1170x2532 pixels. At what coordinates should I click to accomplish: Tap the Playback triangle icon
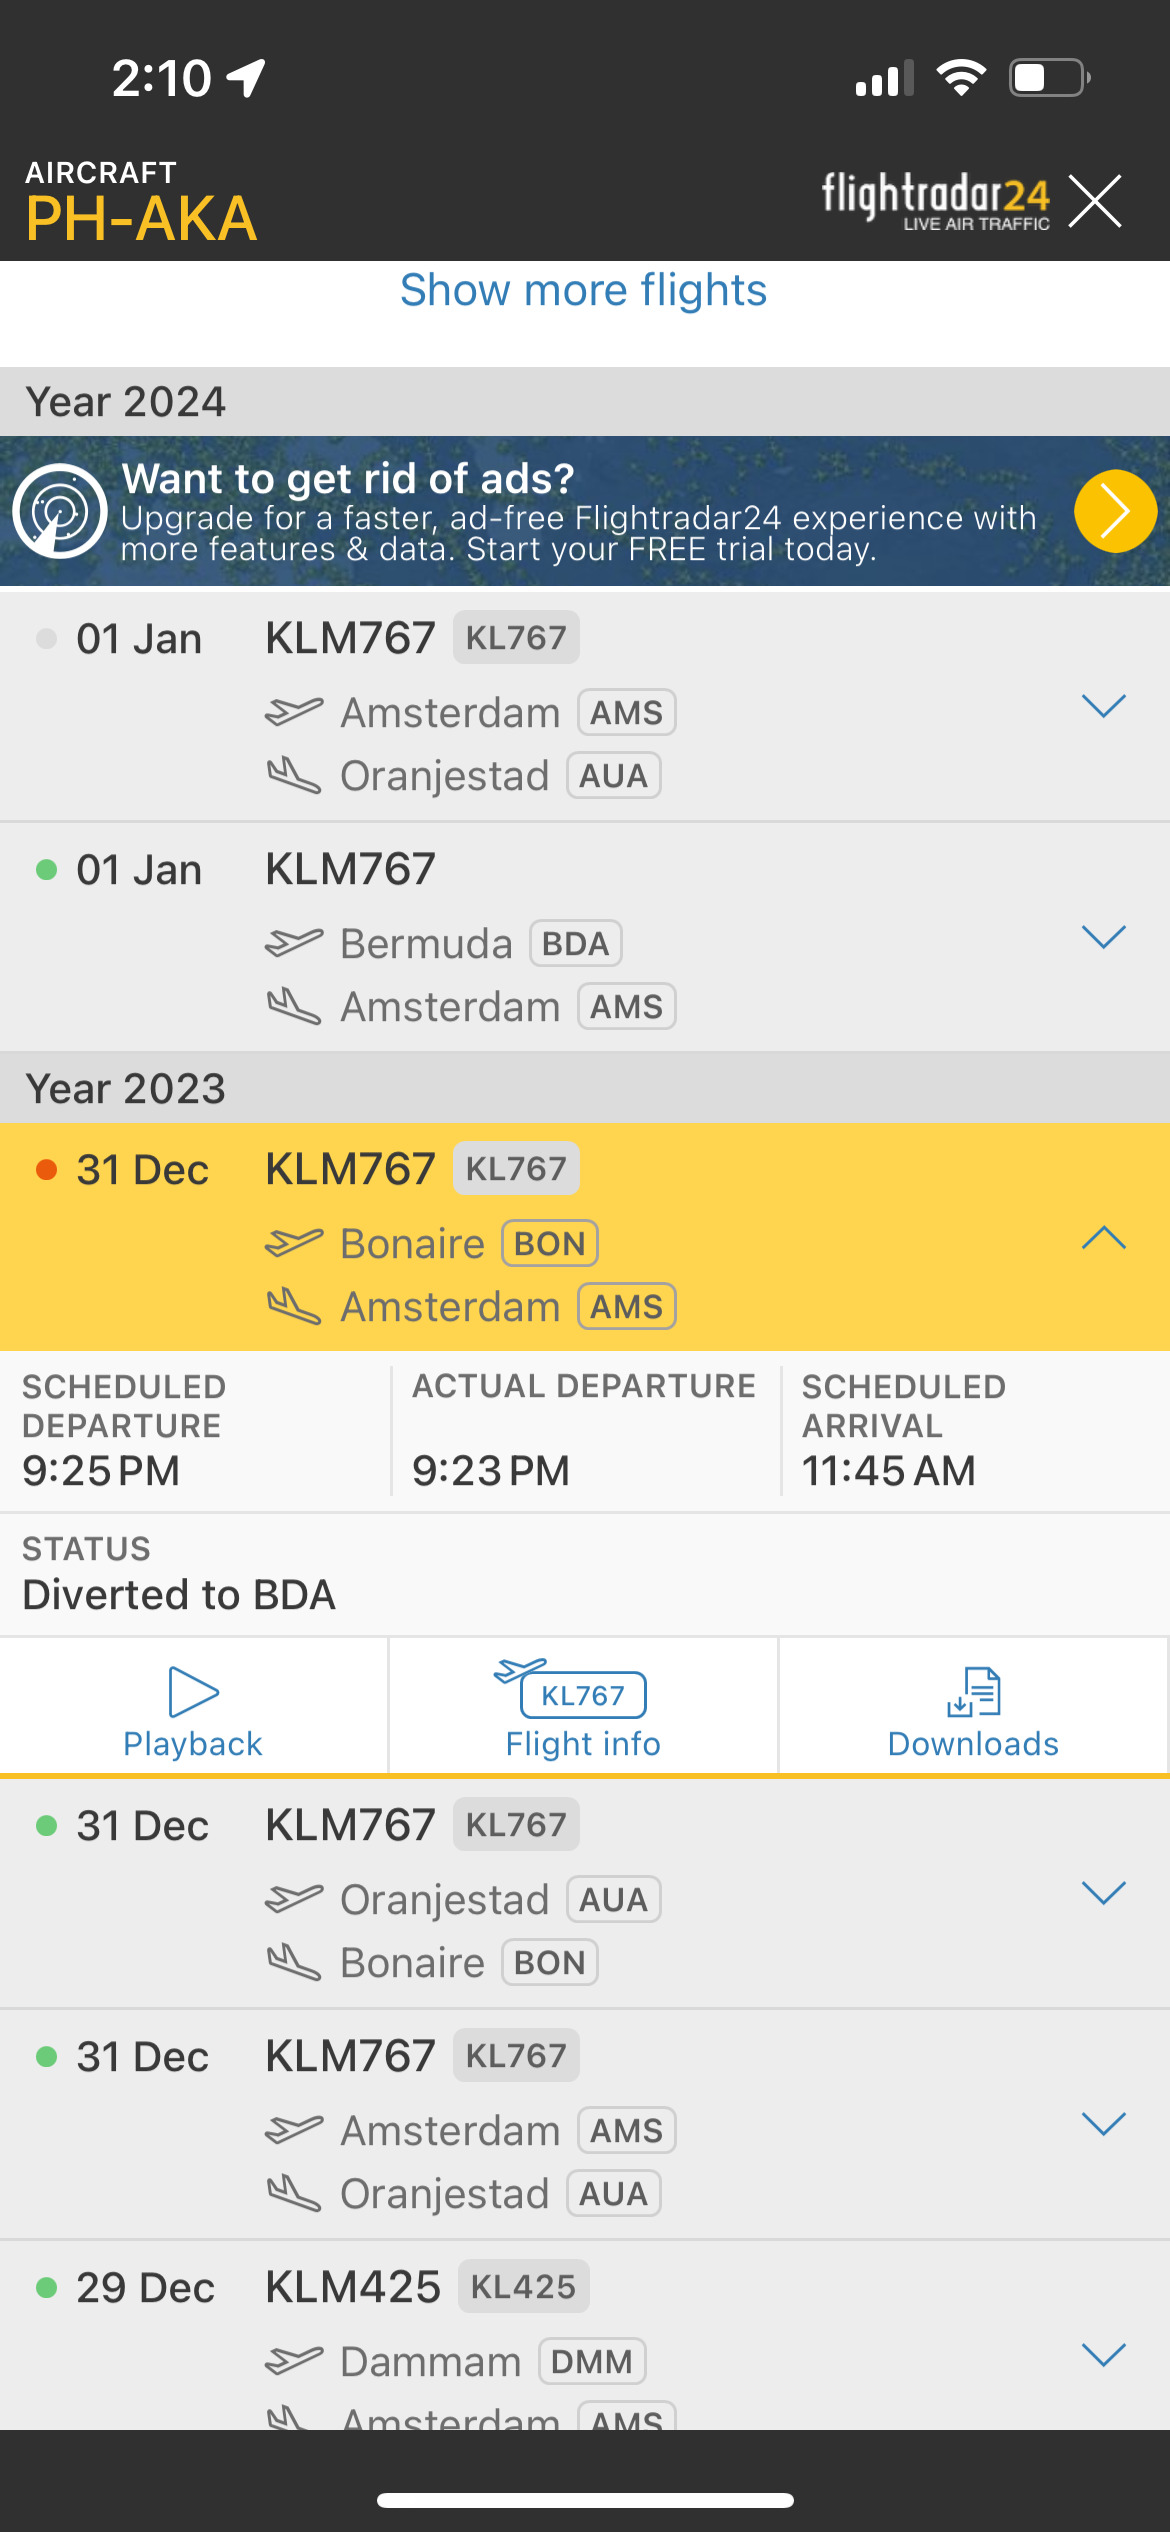pyautogui.click(x=193, y=1692)
